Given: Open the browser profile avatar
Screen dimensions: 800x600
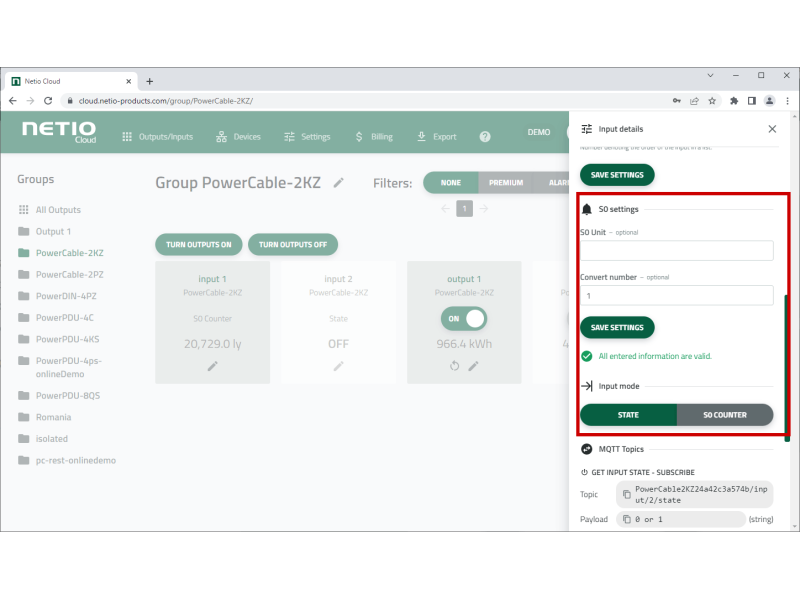Looking at the screenshot, I should [x=769, y=101].
